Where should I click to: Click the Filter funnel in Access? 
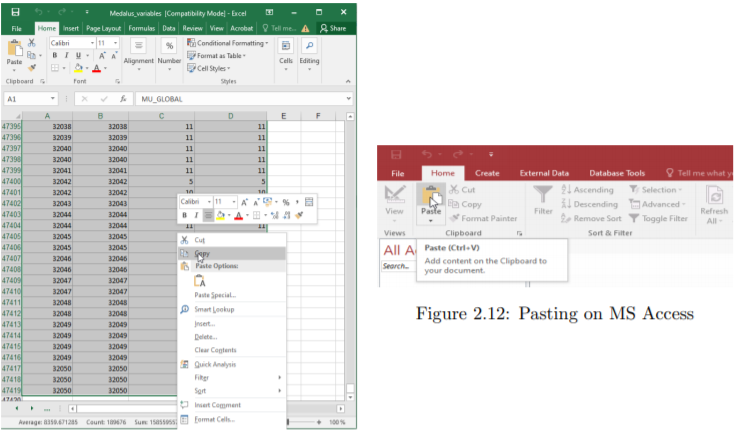pos(543,200)
